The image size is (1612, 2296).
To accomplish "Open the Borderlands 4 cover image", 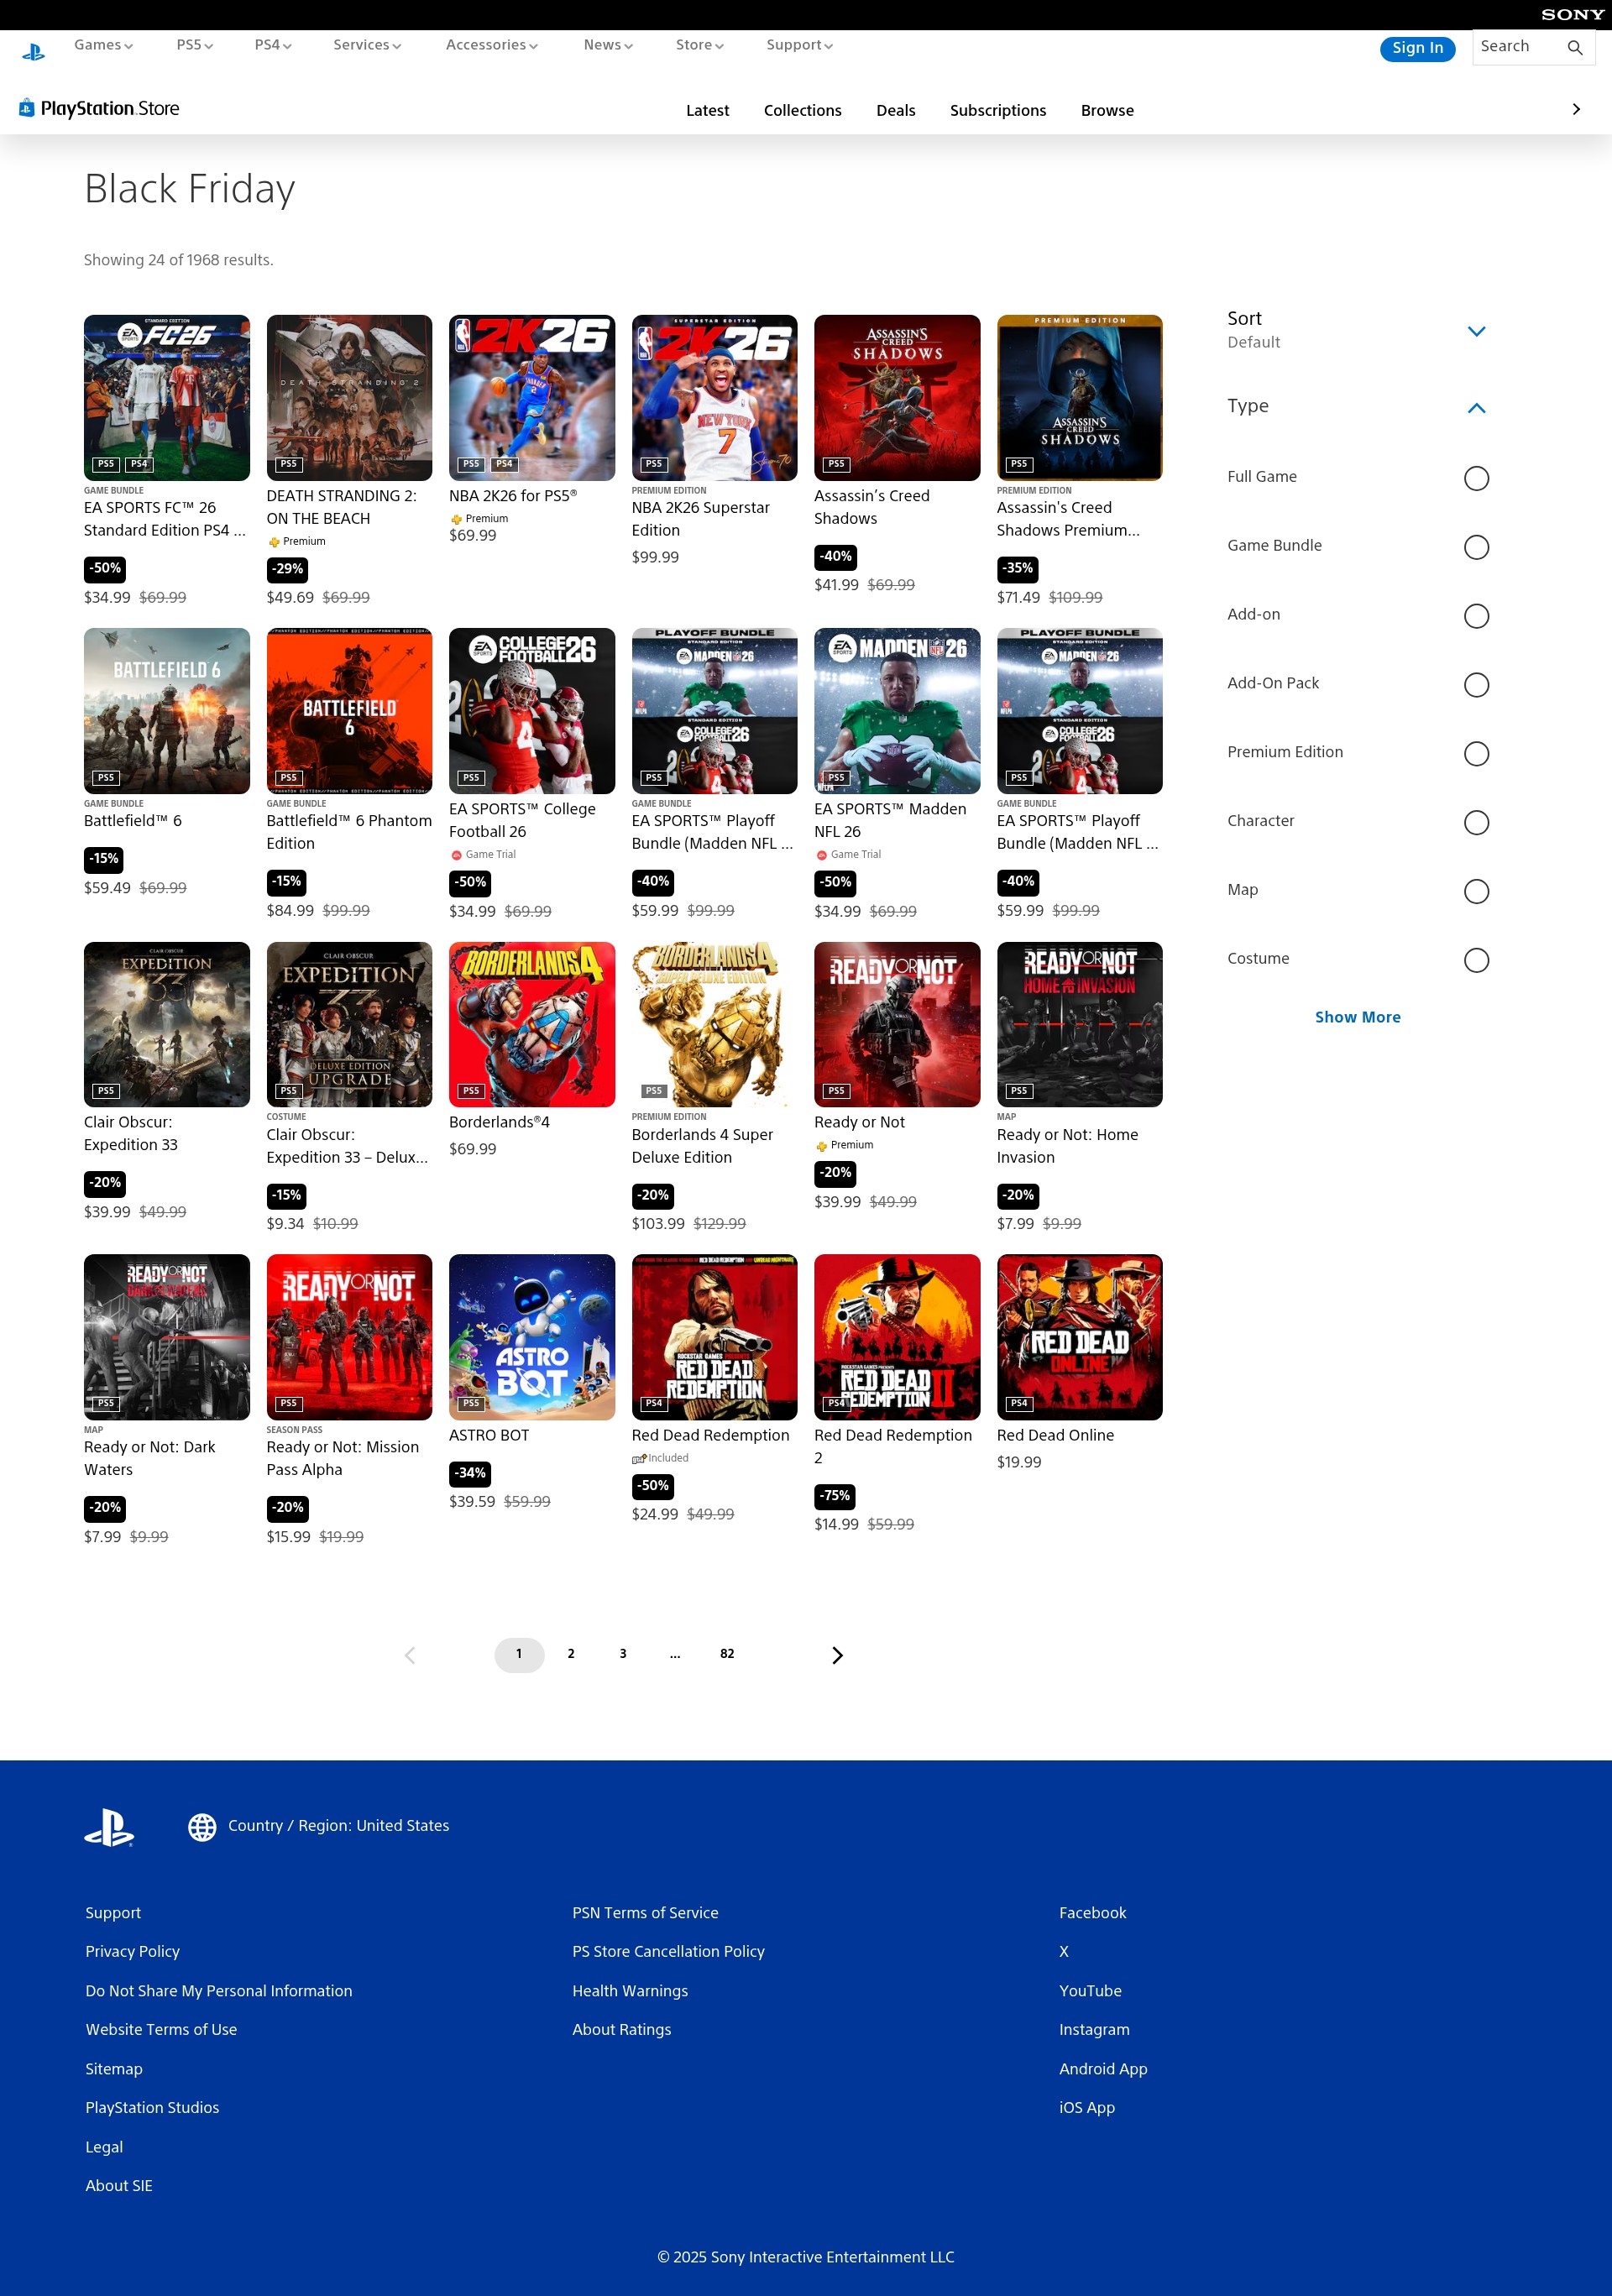I will coord(532,1024).
